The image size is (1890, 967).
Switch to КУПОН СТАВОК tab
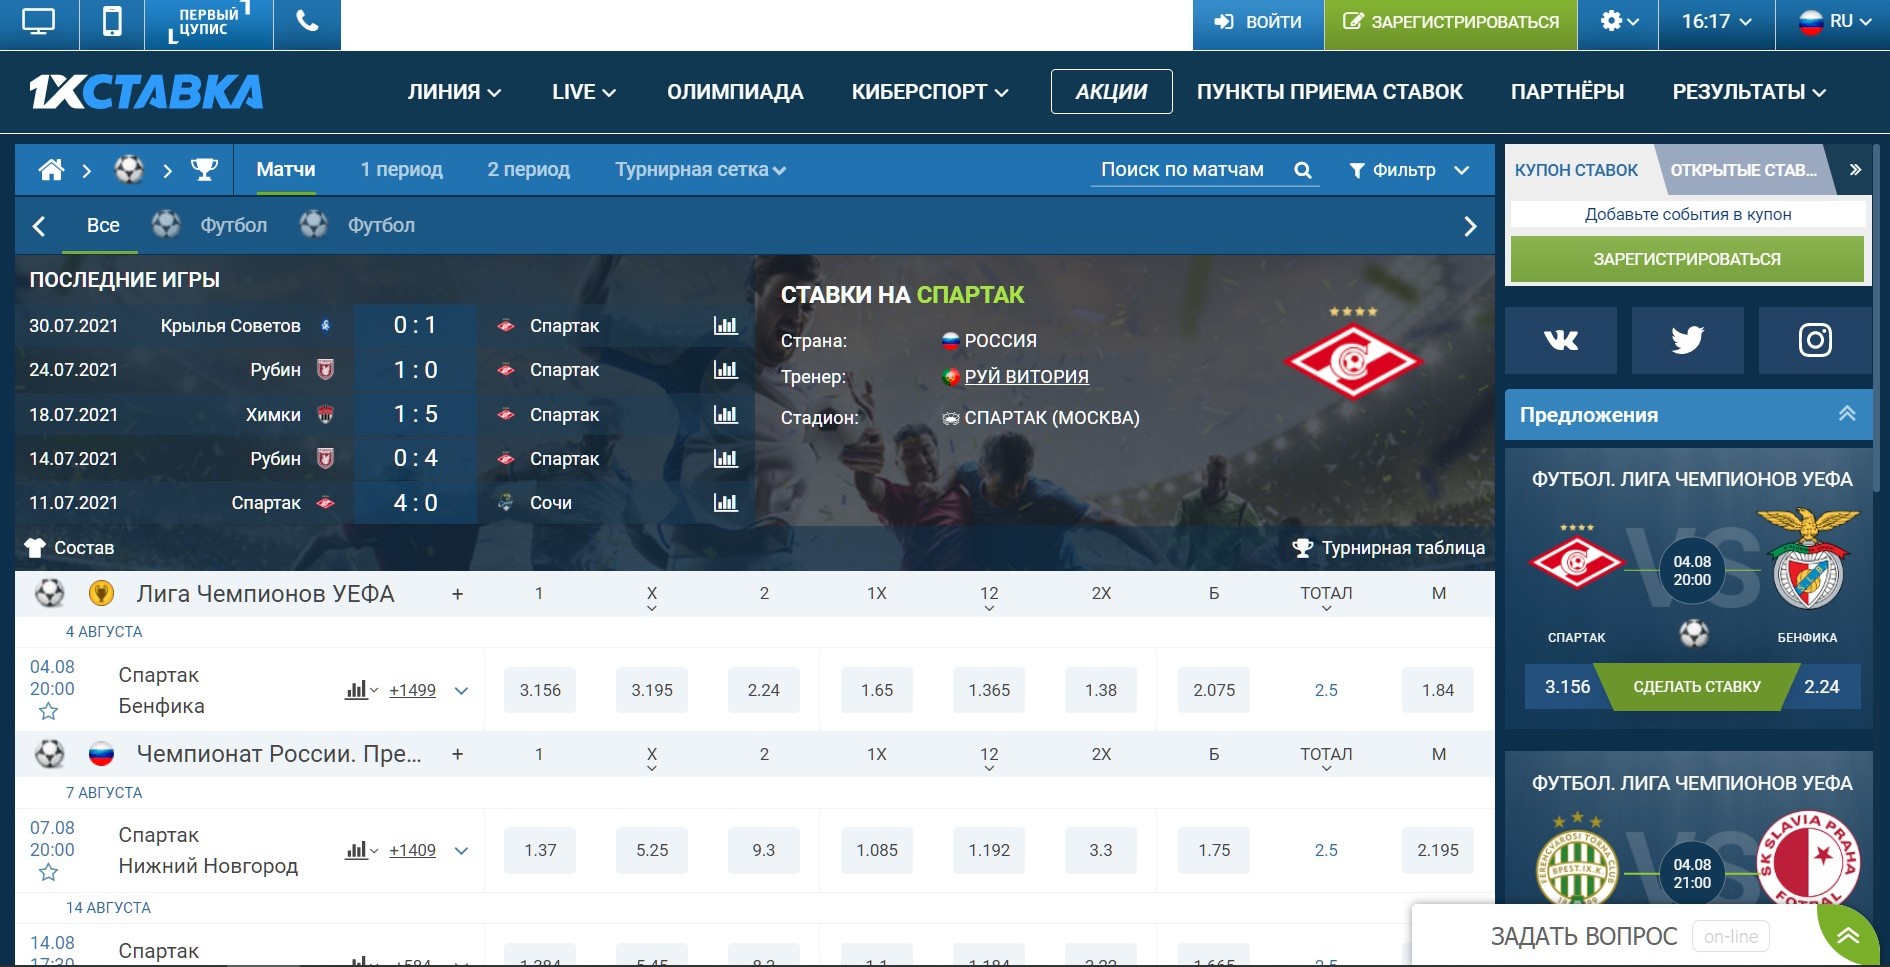point(1576,170)
